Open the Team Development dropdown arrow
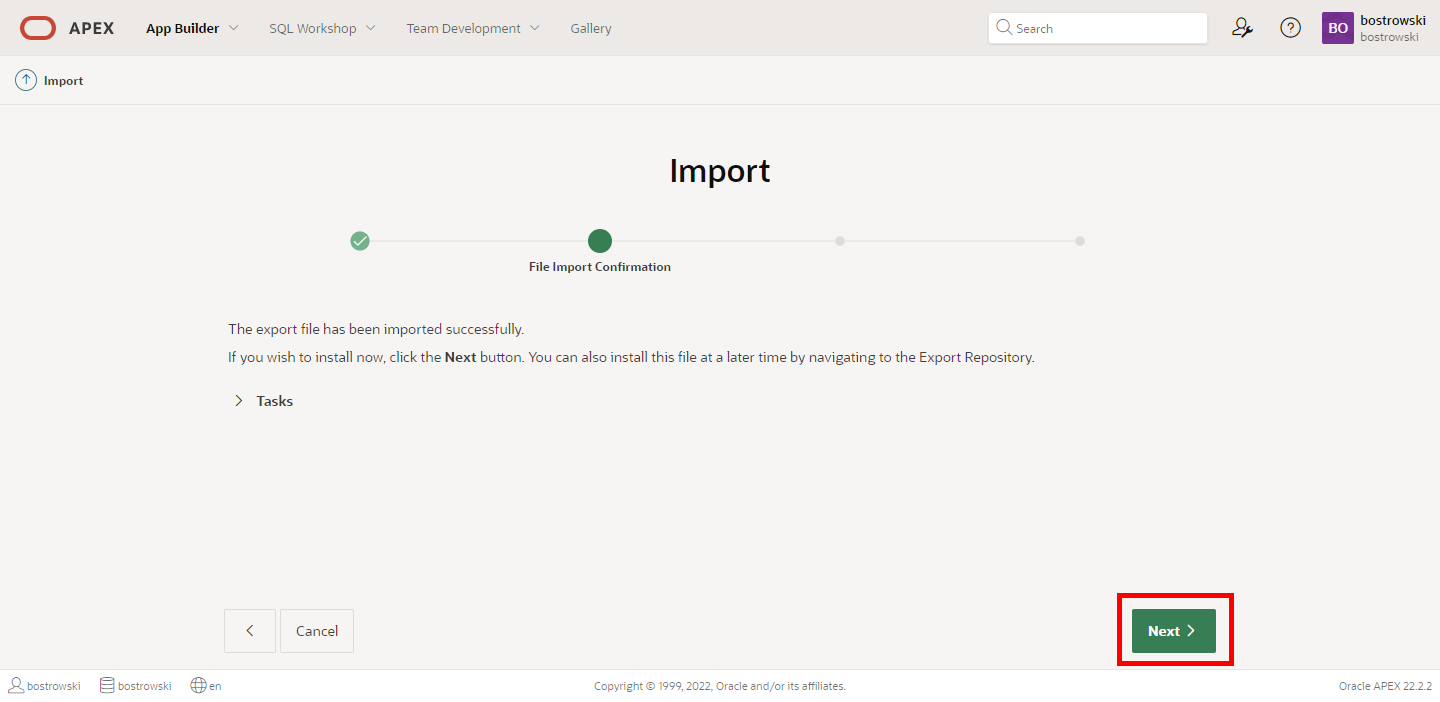The width and height of the screenshot is (1440, 702). [534, 28]
